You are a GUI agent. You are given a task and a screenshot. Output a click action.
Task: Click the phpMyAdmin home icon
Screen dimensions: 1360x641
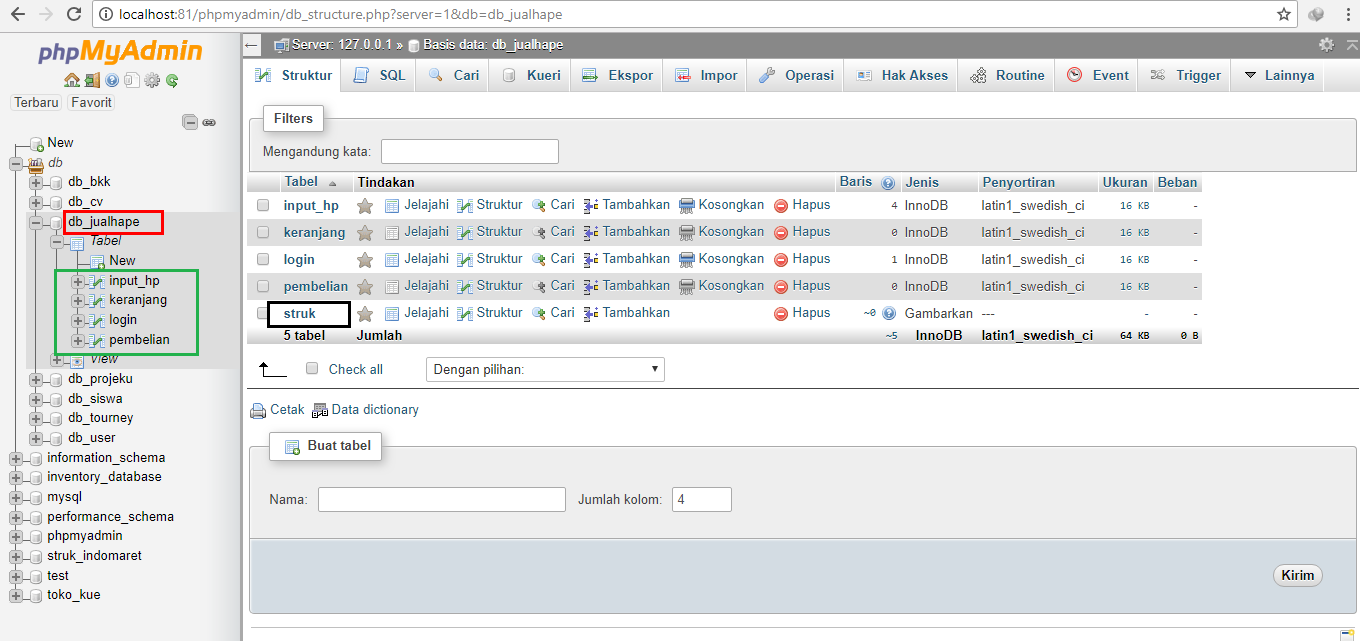pyautogui.click(x=72, y=80)
